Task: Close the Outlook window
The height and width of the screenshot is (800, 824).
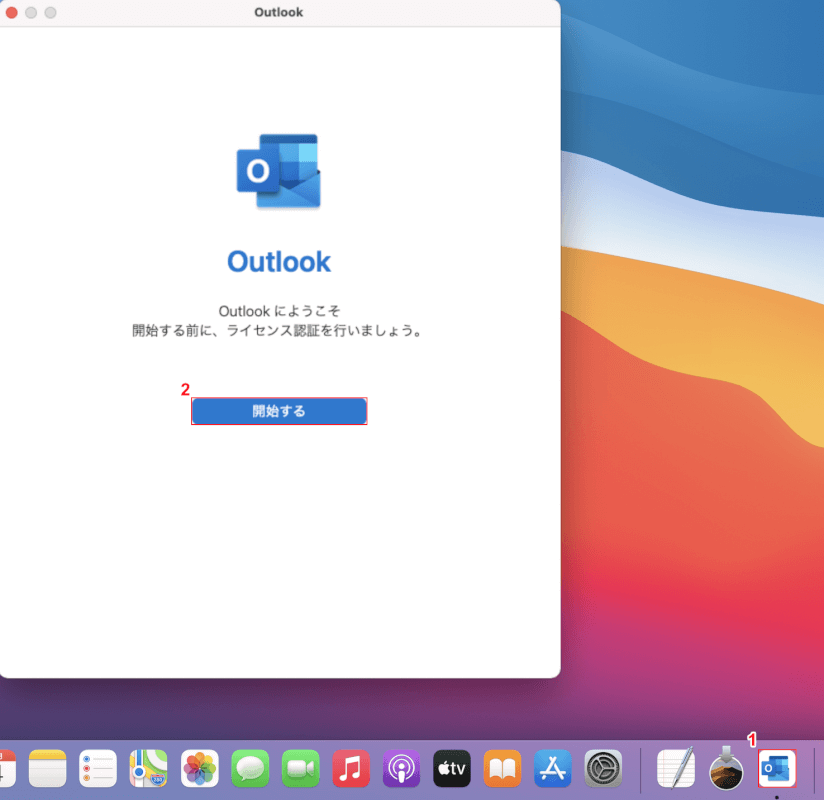Action: [x=12, y=13]
